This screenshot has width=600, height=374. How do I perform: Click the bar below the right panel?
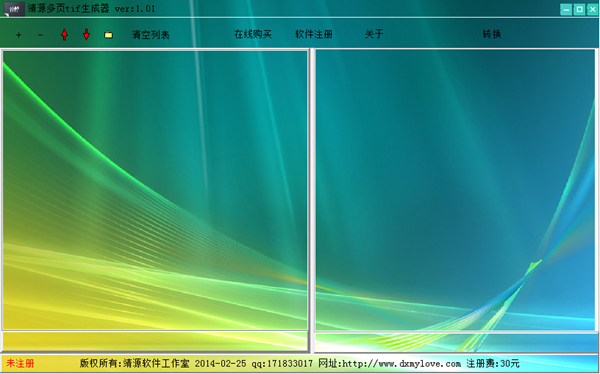[x=456, y=342]
